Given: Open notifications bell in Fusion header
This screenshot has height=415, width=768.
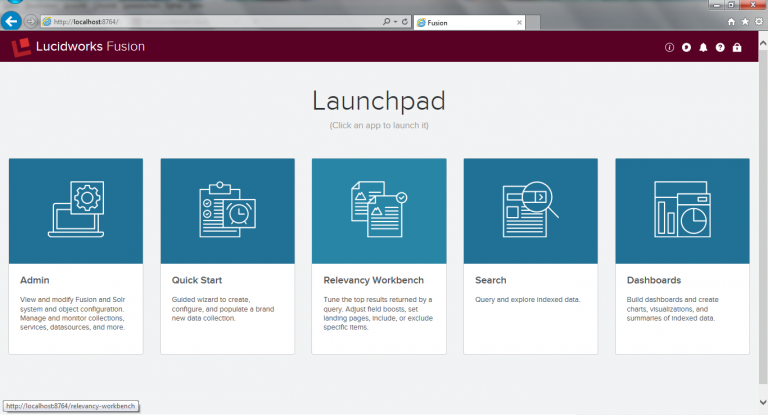Looking at the screenshot, I should [703, 47].
